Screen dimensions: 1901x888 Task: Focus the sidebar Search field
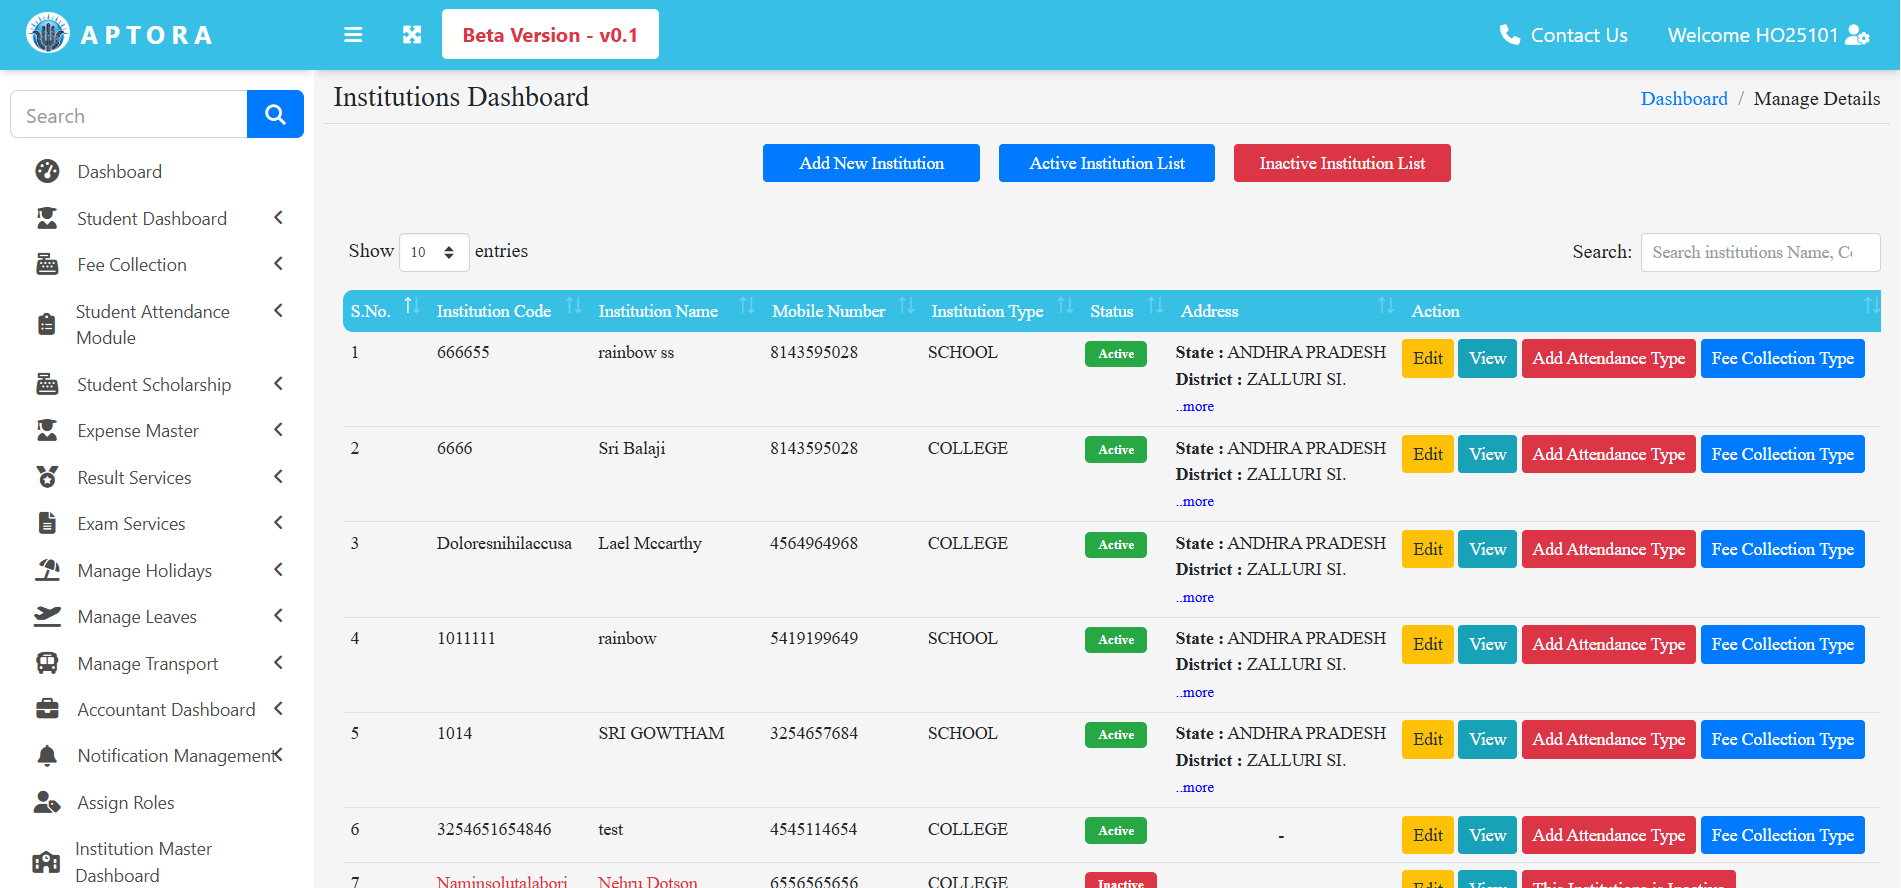click(129, 115)
